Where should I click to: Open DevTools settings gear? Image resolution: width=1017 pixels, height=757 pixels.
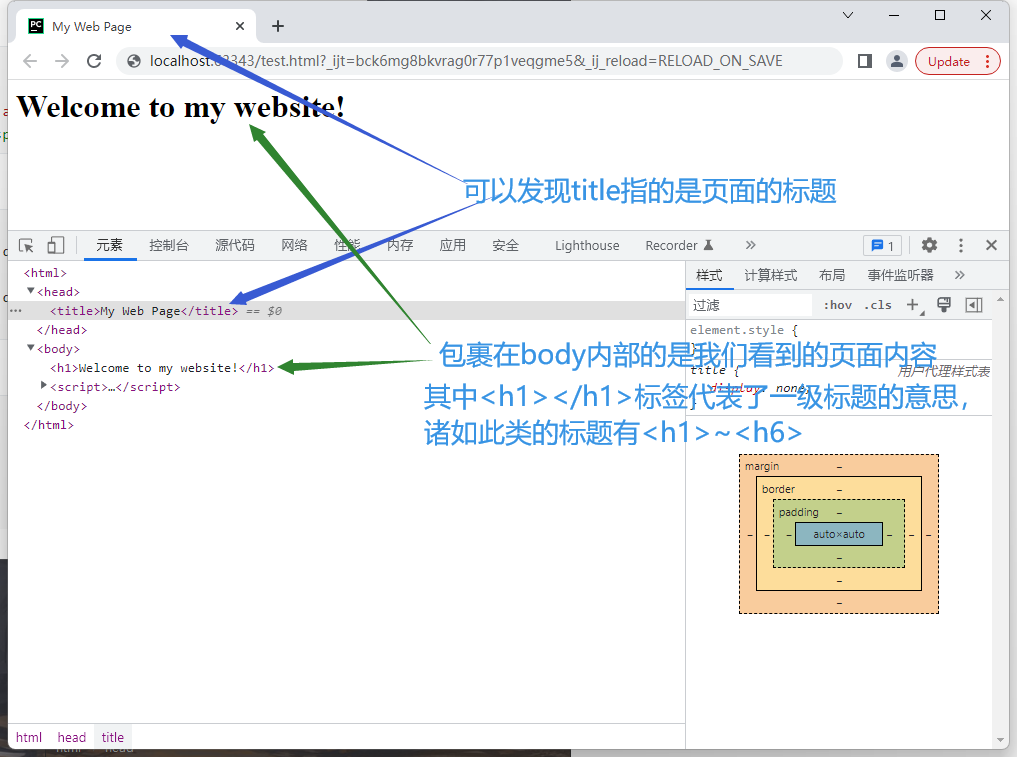point(929,245)
